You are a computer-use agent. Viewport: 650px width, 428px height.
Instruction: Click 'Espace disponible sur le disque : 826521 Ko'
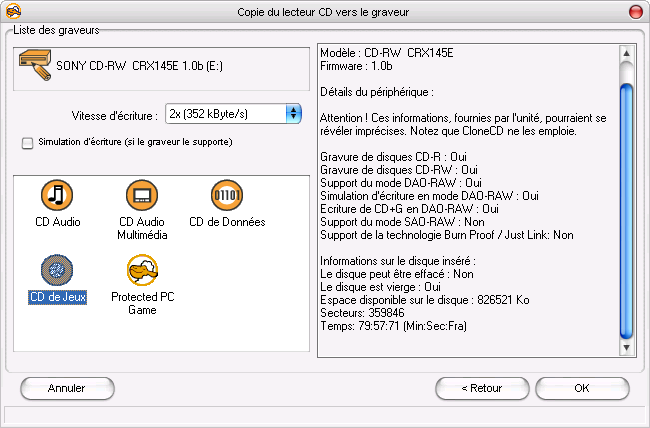click(x=425, y=300)
